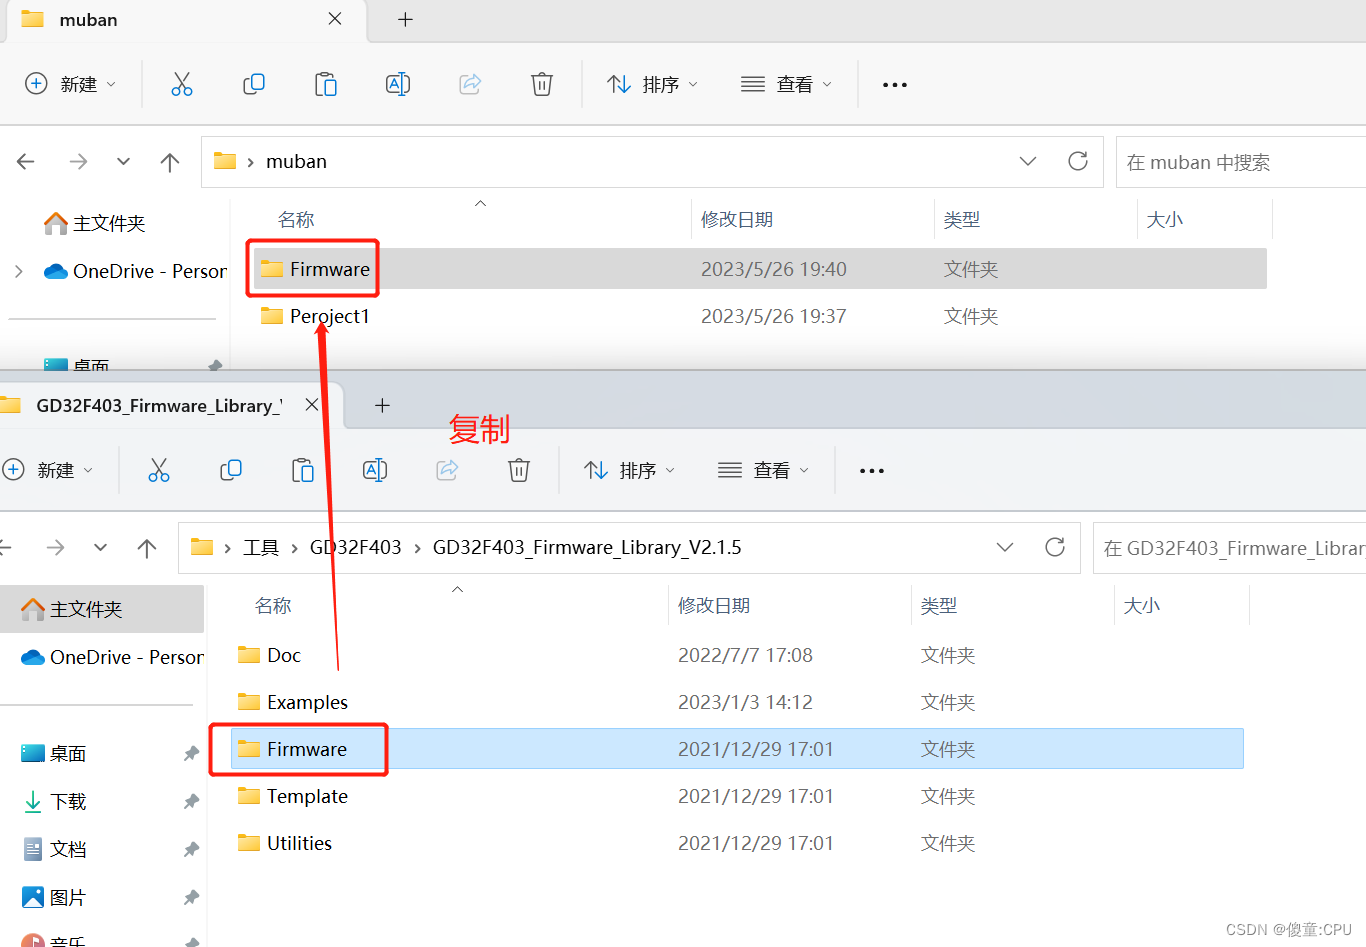Close the GD32F403_Firmware_Library tab
The image size is (1366, 947).
tap(312, 405)
